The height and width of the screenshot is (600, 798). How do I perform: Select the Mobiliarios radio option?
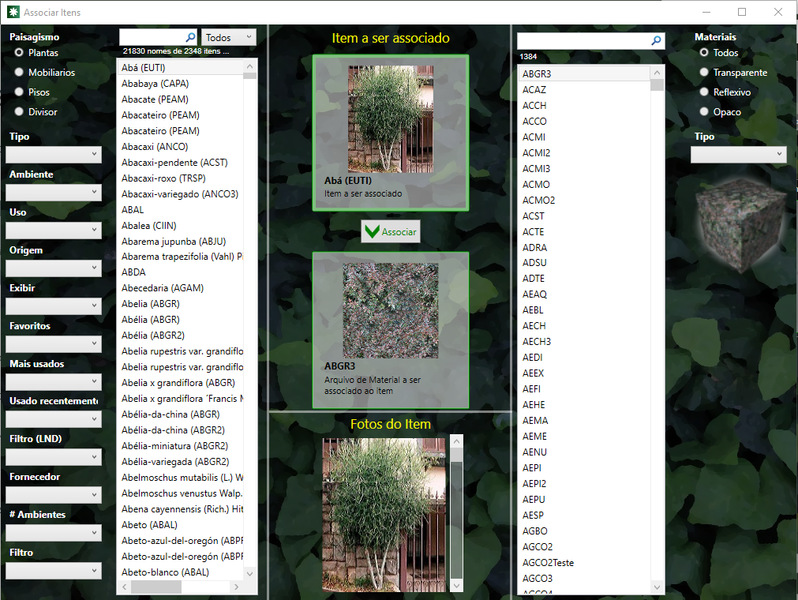tap(19, 72)
